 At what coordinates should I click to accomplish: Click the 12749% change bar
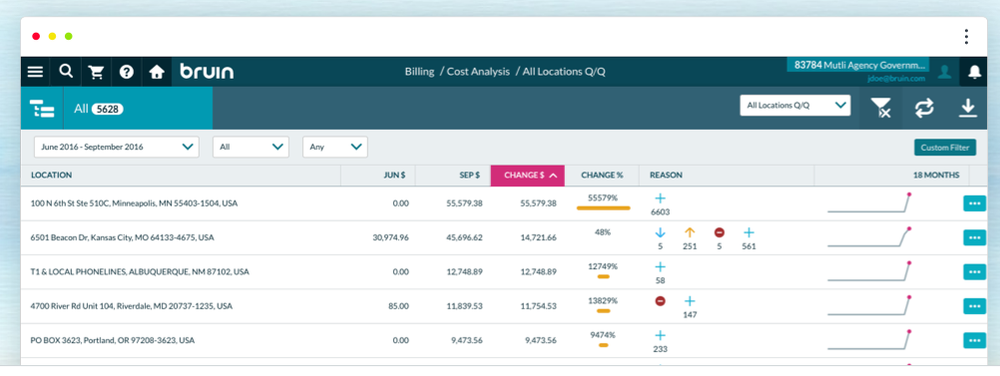[603, 277]
